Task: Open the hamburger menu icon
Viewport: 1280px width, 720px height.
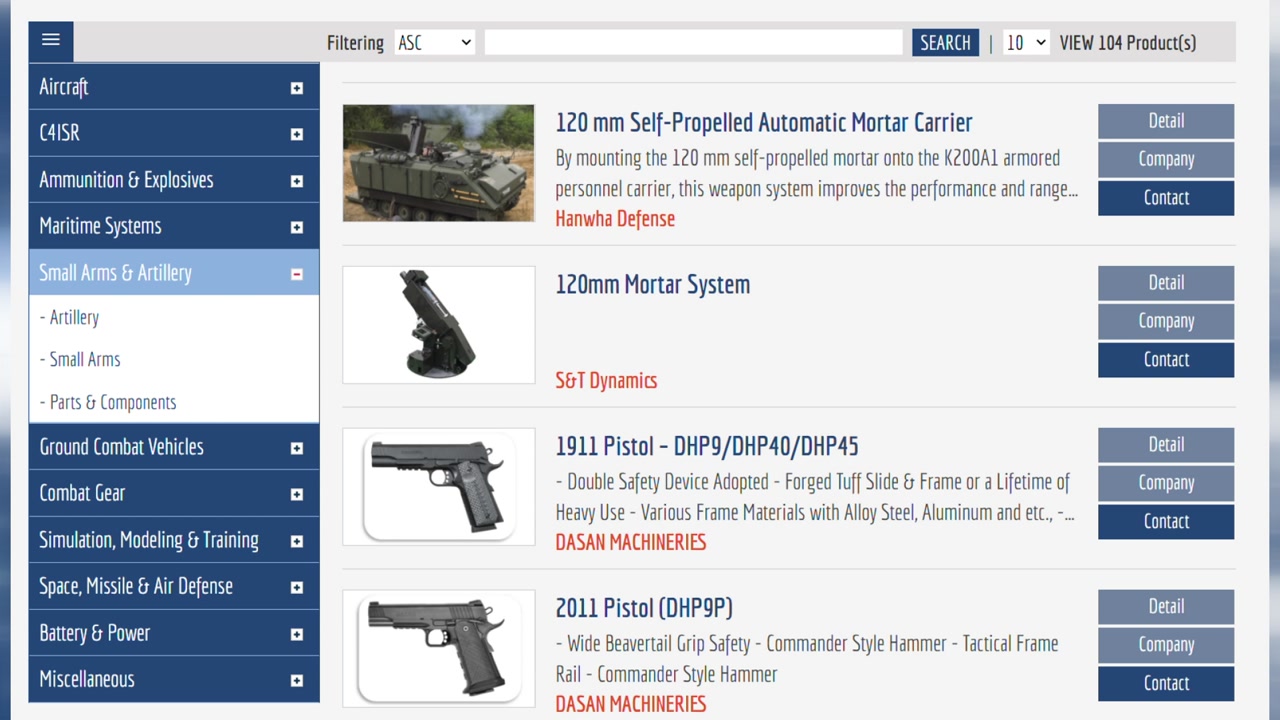Action: tap(51, 41)
